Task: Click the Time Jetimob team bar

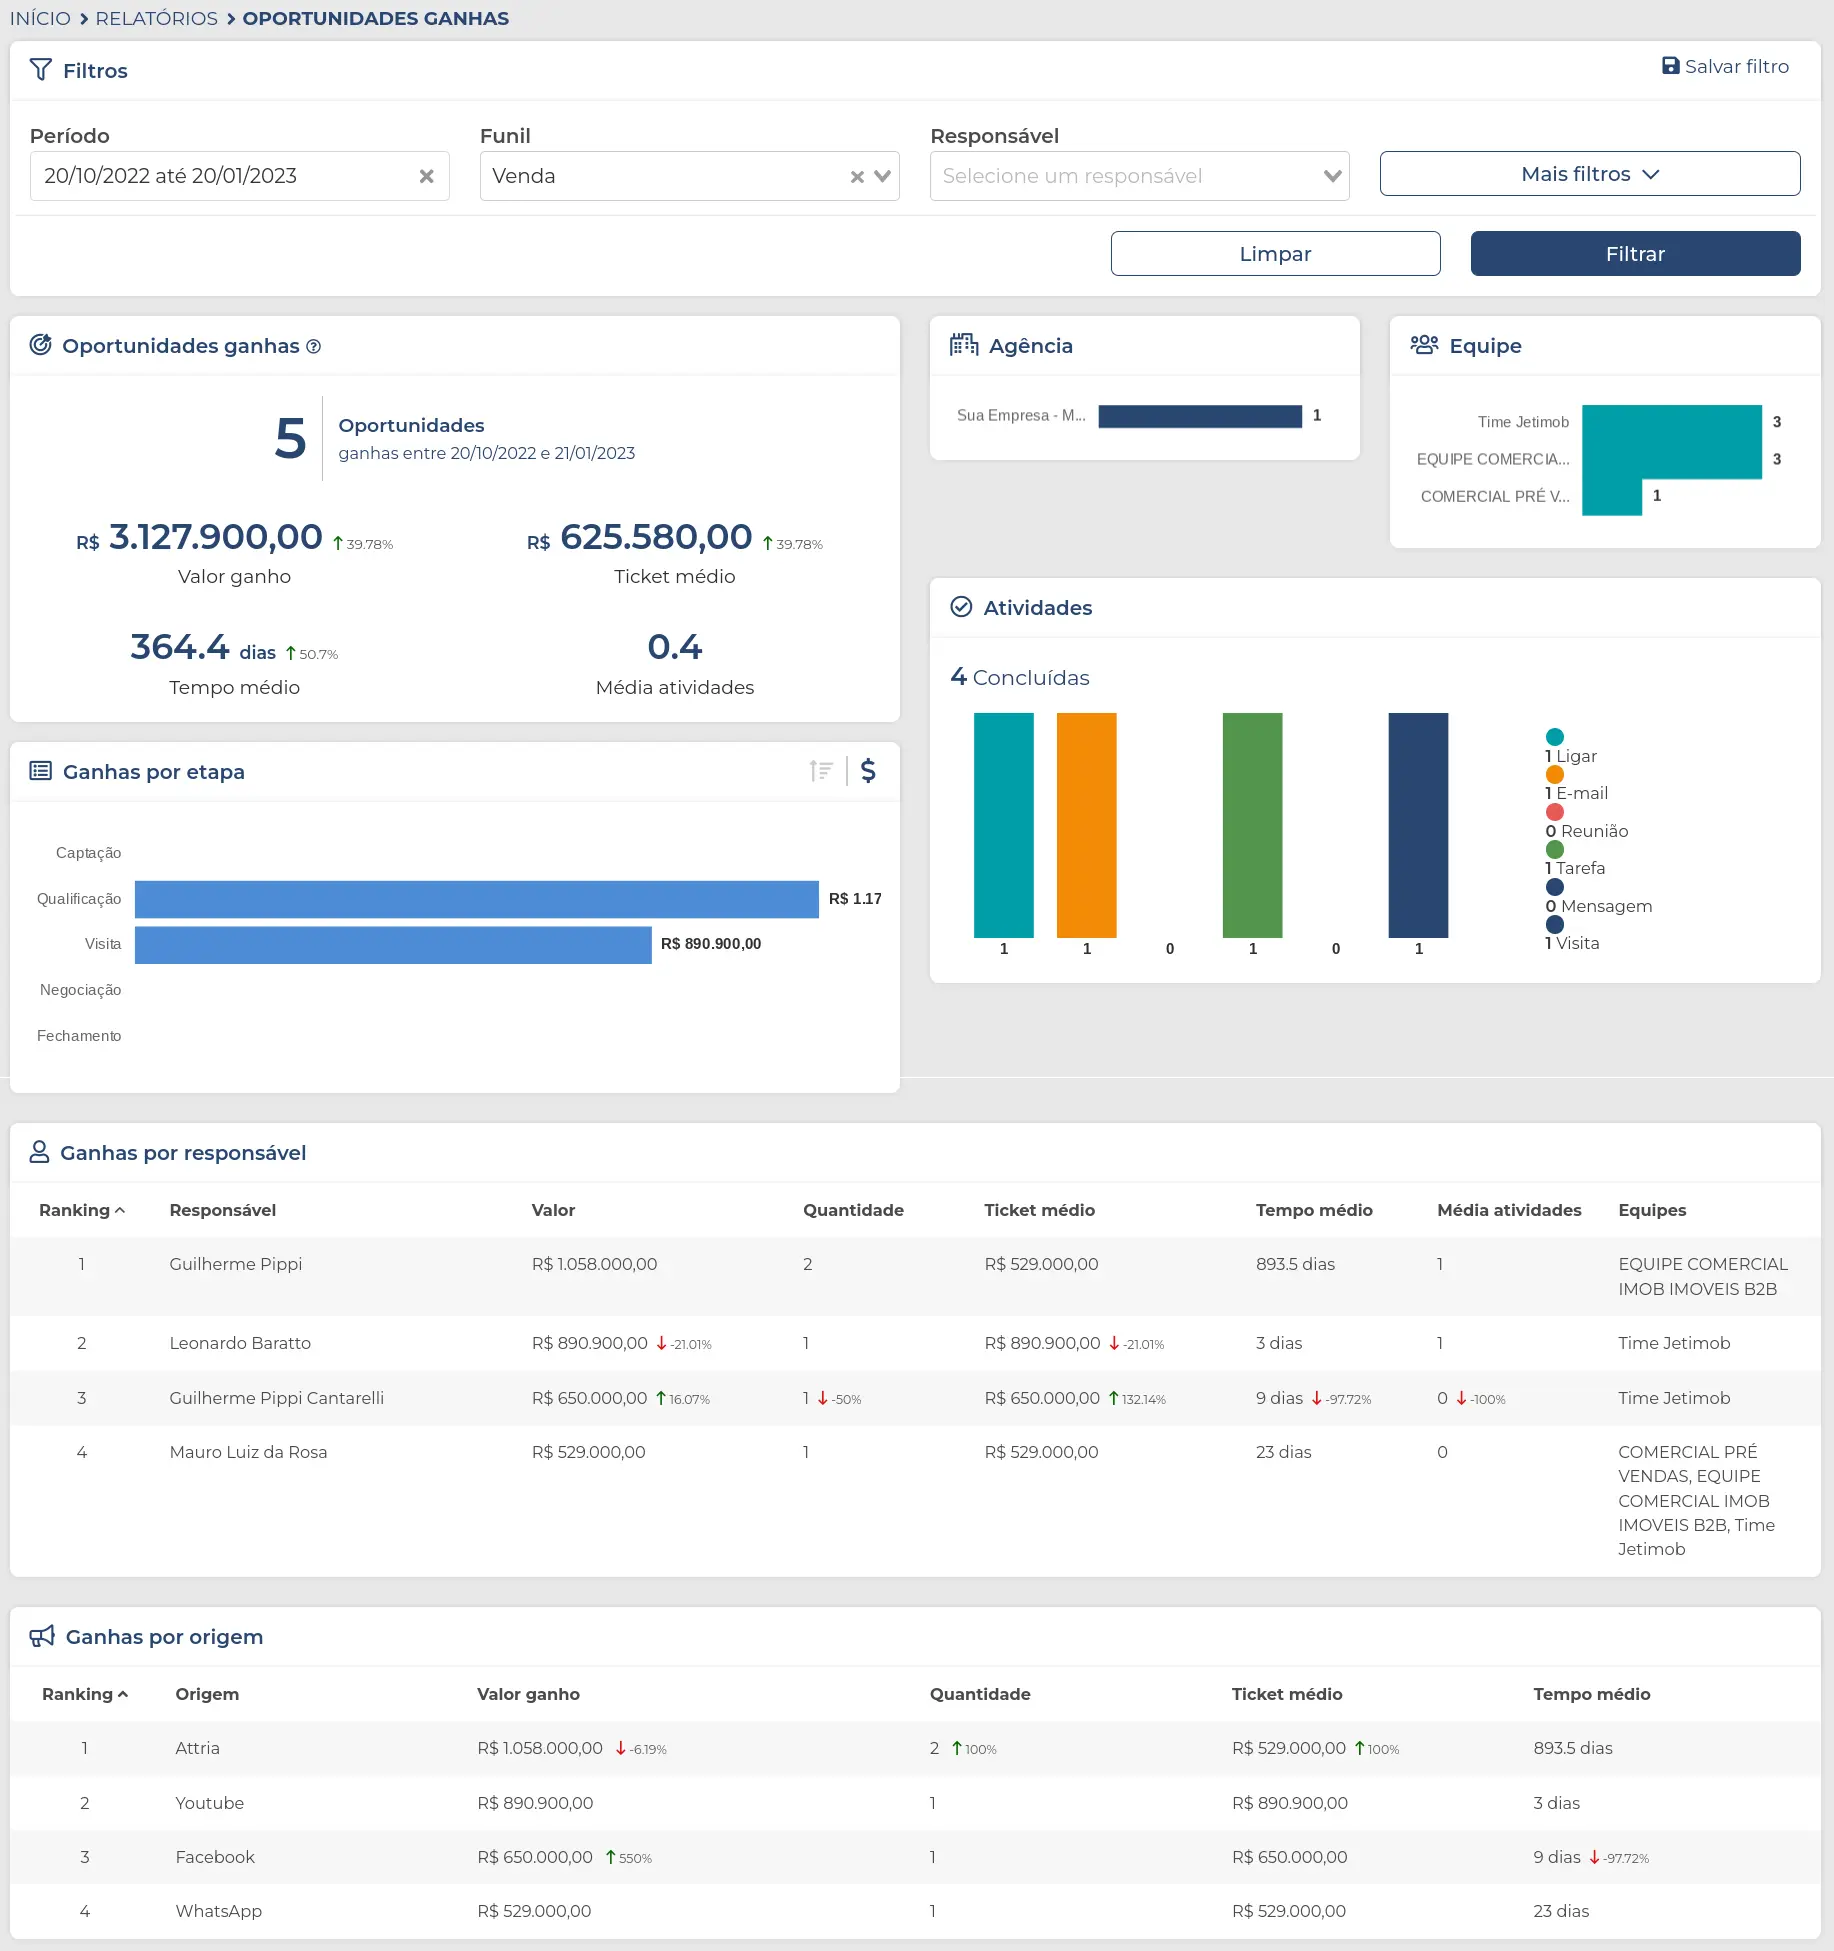Action: (1671, 423)
